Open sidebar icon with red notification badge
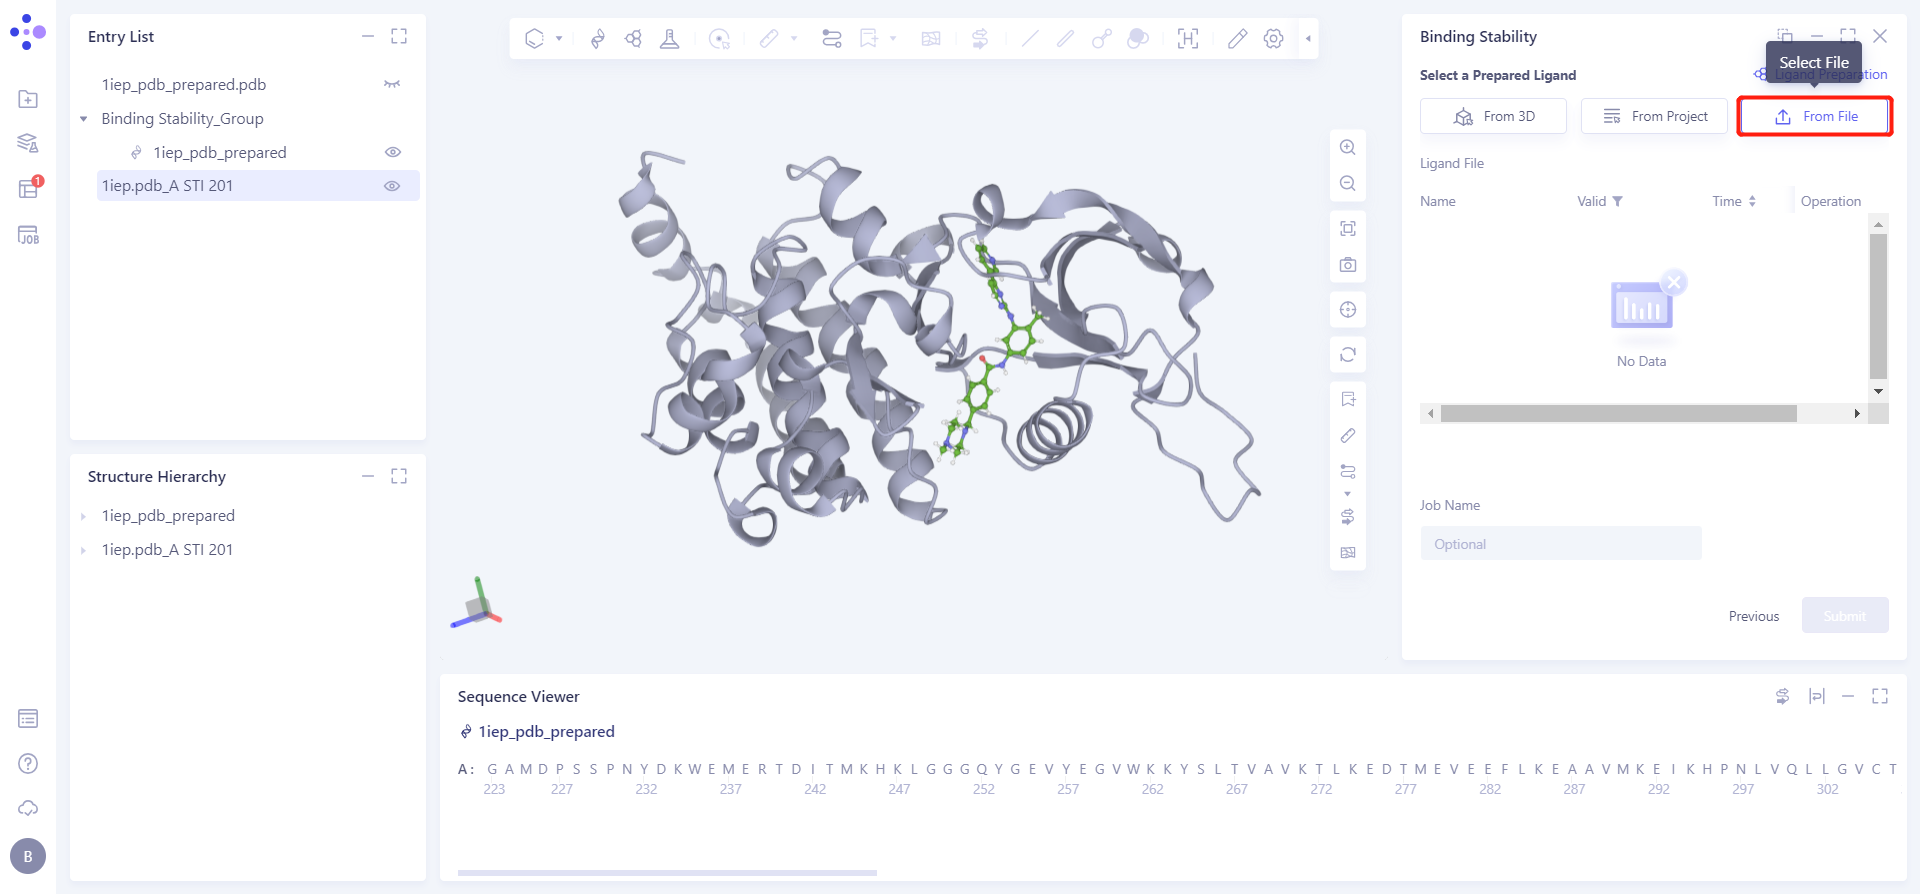This screenshot has width=1920, height=894. tap(28, 189)
